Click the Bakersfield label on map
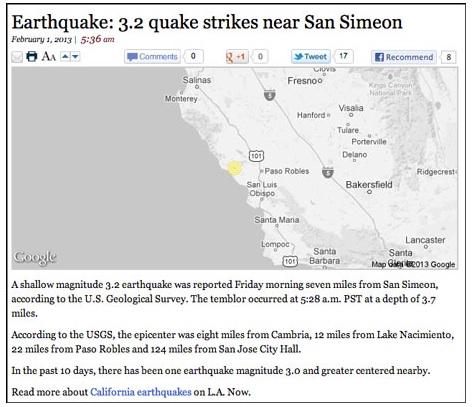Screen dimensions: 472x407 pos(369,185)
